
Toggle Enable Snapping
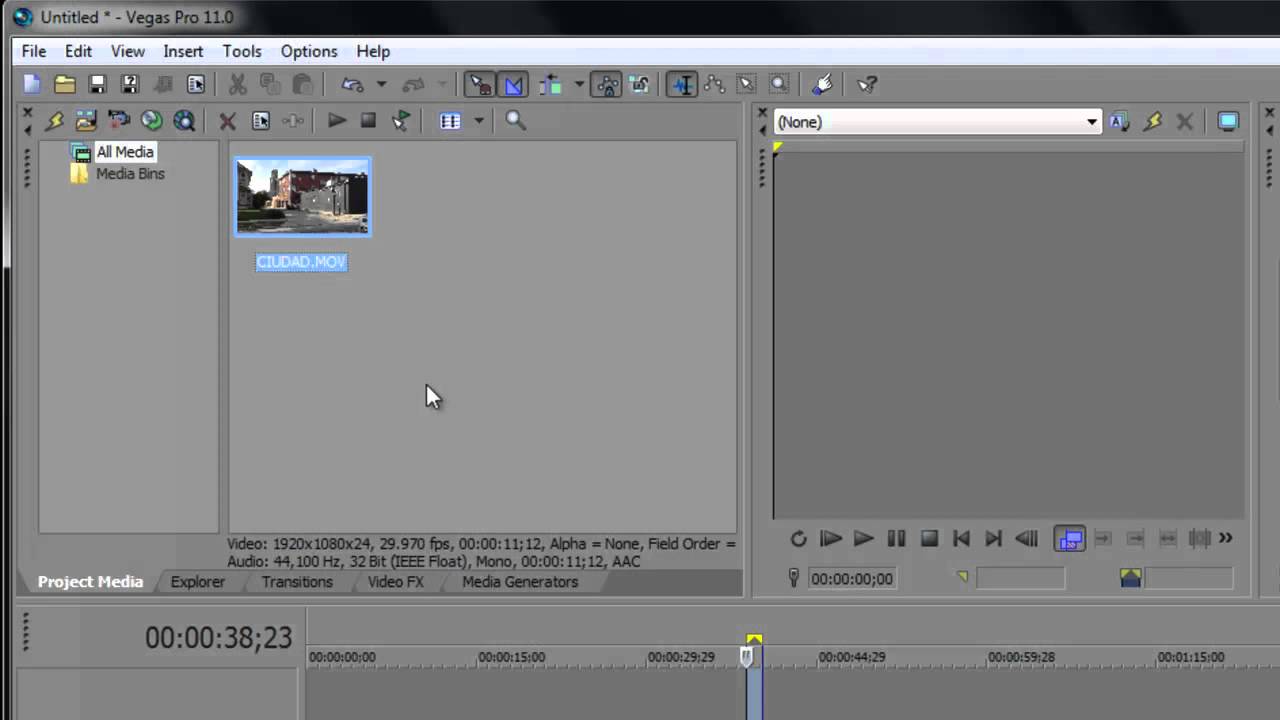pos(481,85)
